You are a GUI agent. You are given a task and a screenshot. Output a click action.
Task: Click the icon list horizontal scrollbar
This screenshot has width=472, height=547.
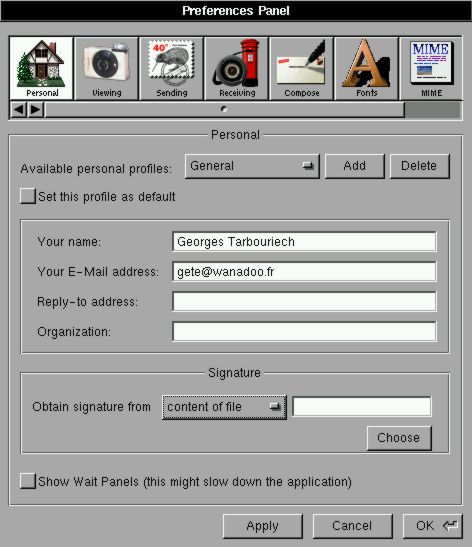pos(225,110)
